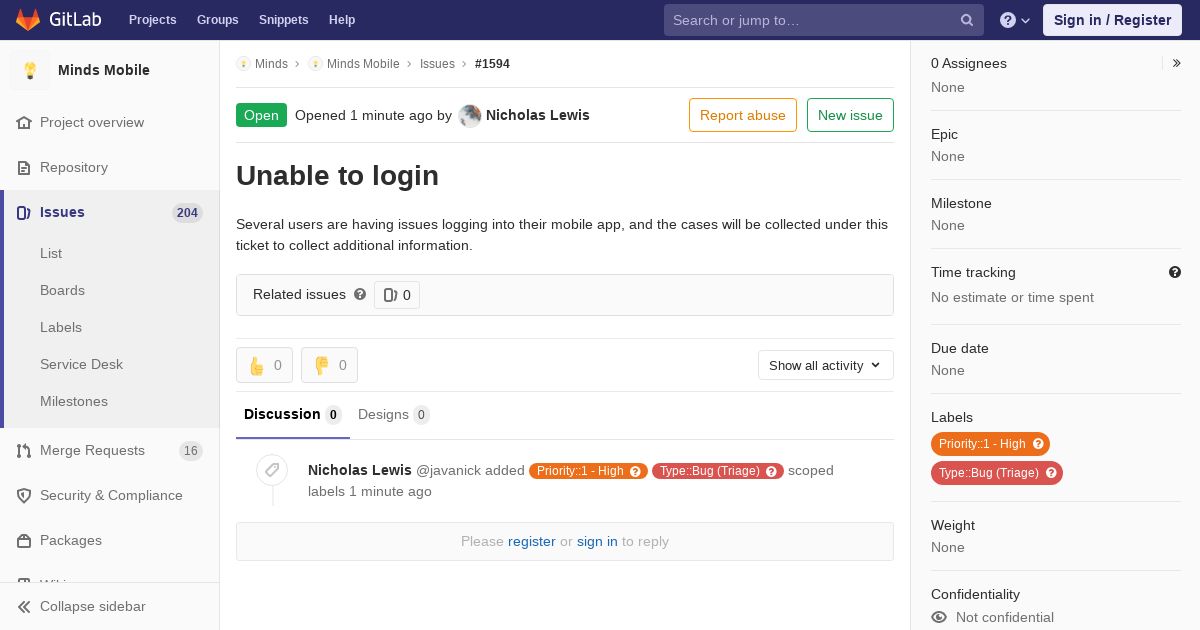The height and width of the screenshot is (630, 1200).
Task: Click the Merge Requests count badge 16
Action: pos(191,450)
